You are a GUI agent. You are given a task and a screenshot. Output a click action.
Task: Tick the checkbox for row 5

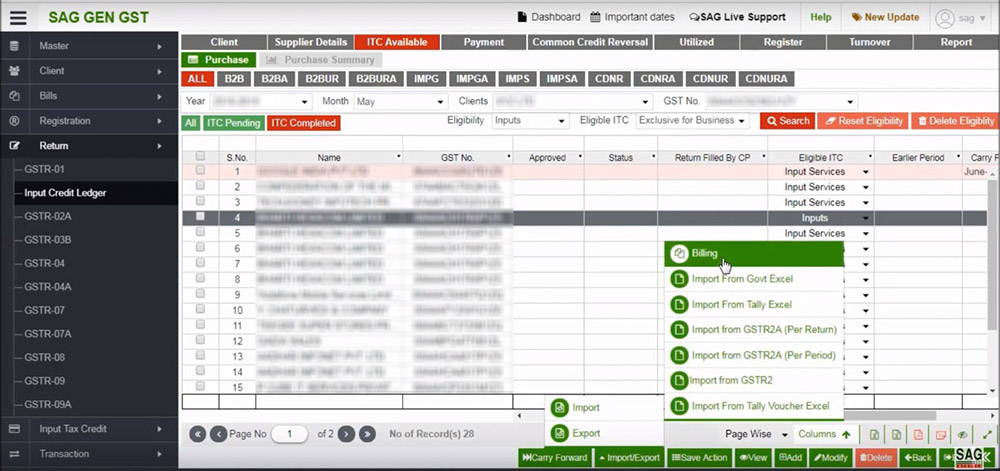pos(201,233)
